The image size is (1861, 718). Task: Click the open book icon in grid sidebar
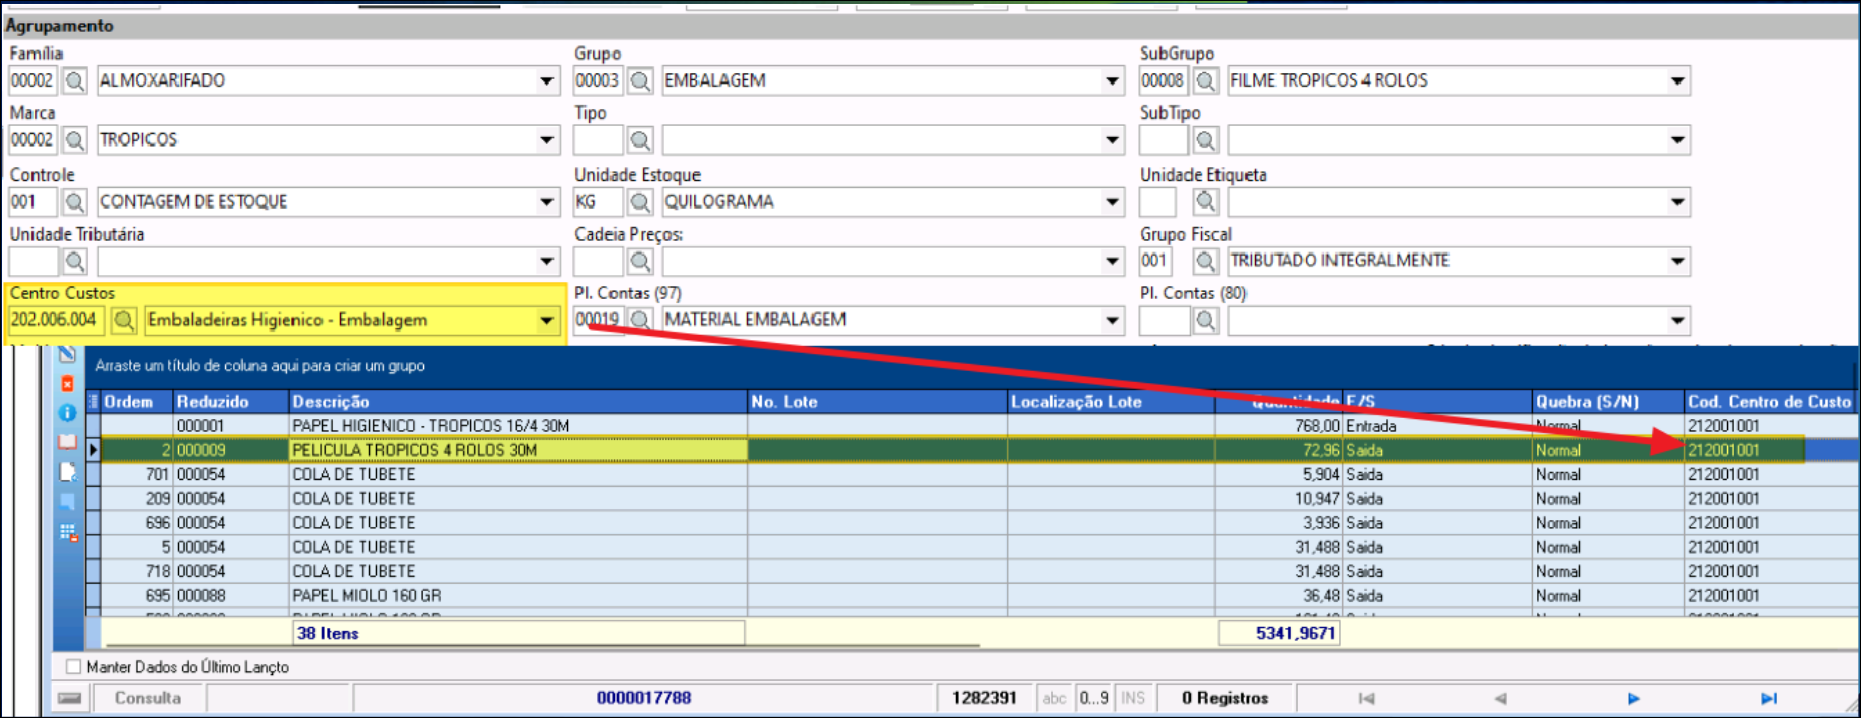coord(67,441)
